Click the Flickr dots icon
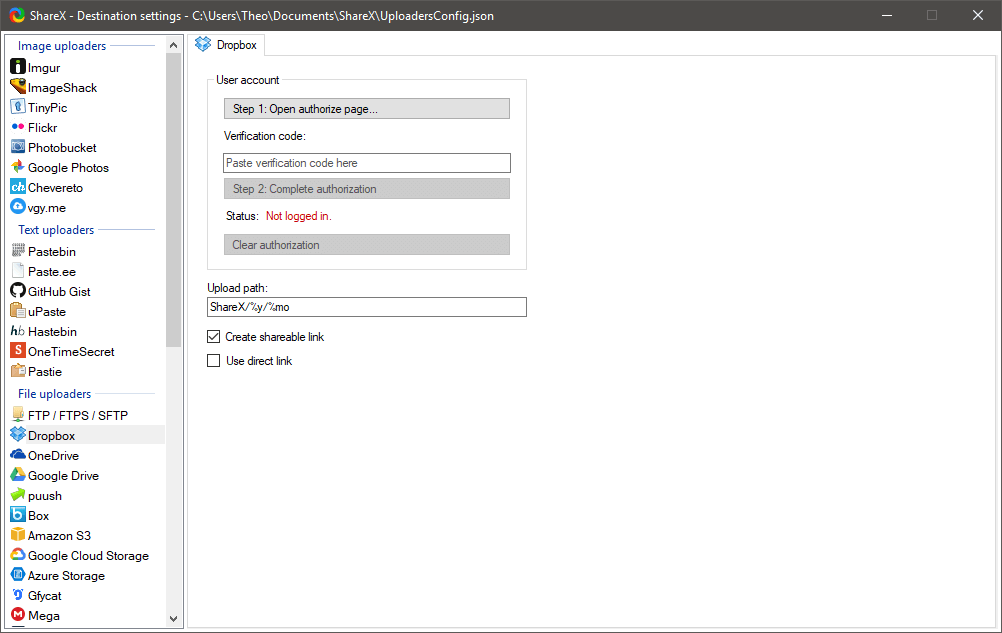The image size is (1002, 633). tap(18, 126)
